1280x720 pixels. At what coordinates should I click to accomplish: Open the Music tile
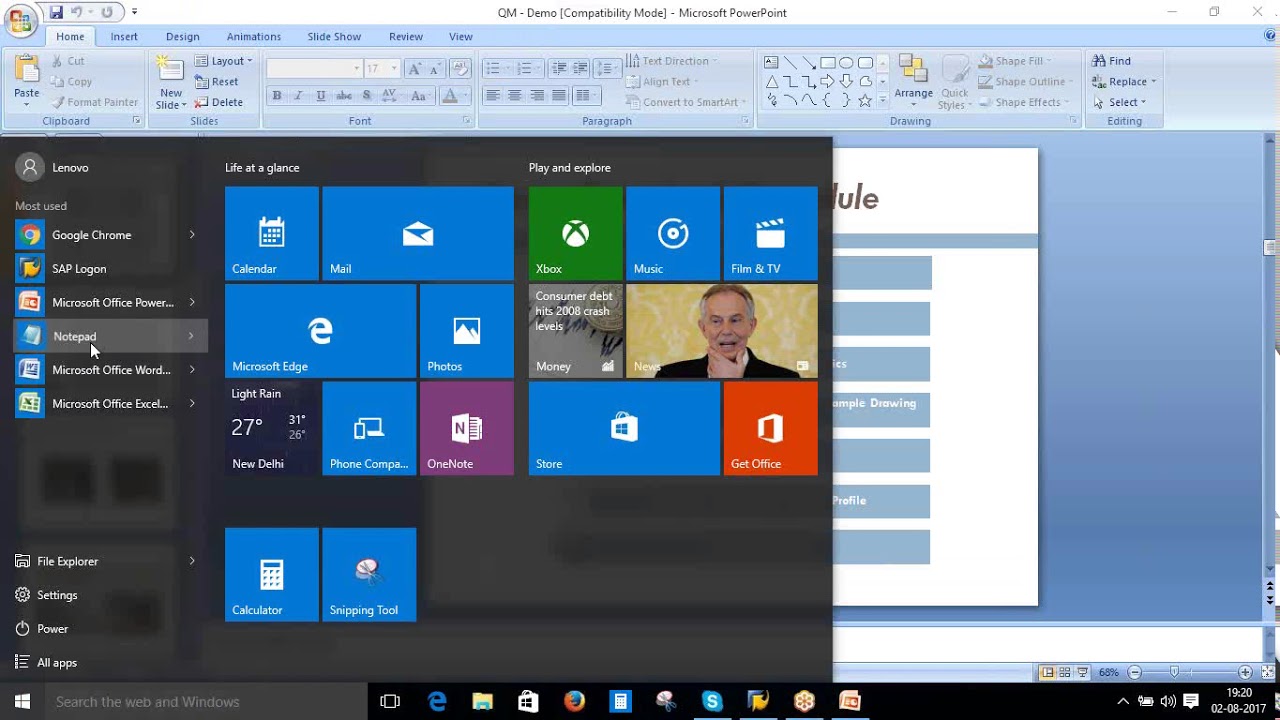673,233
